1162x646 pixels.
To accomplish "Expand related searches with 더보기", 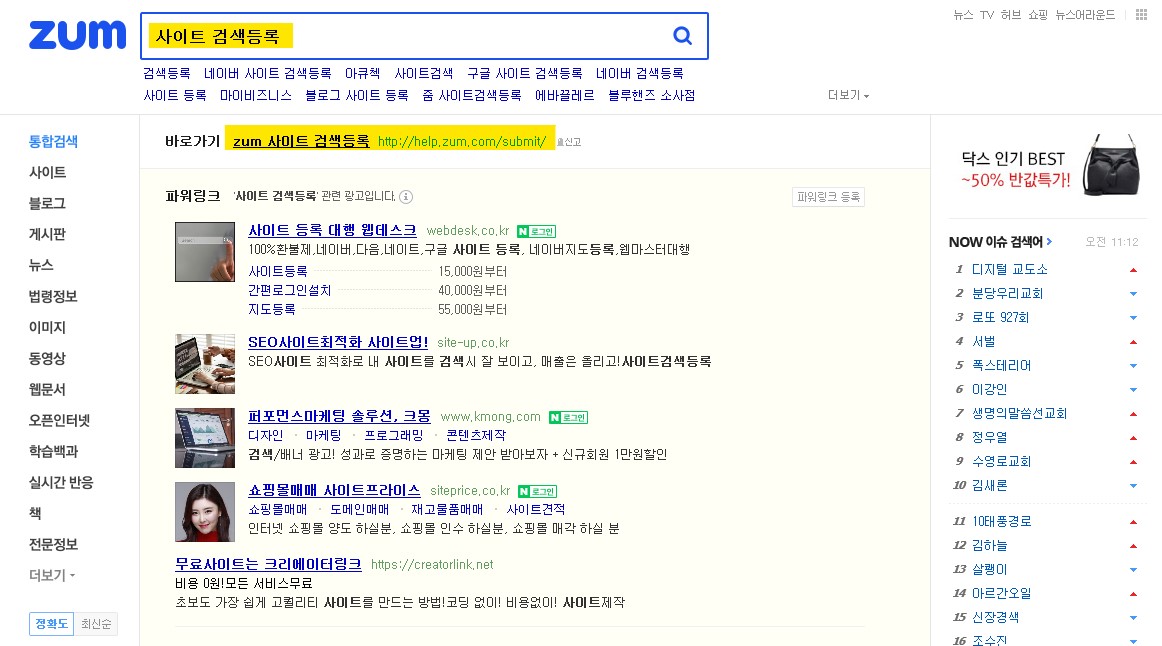I will click(x=848, y=95).
